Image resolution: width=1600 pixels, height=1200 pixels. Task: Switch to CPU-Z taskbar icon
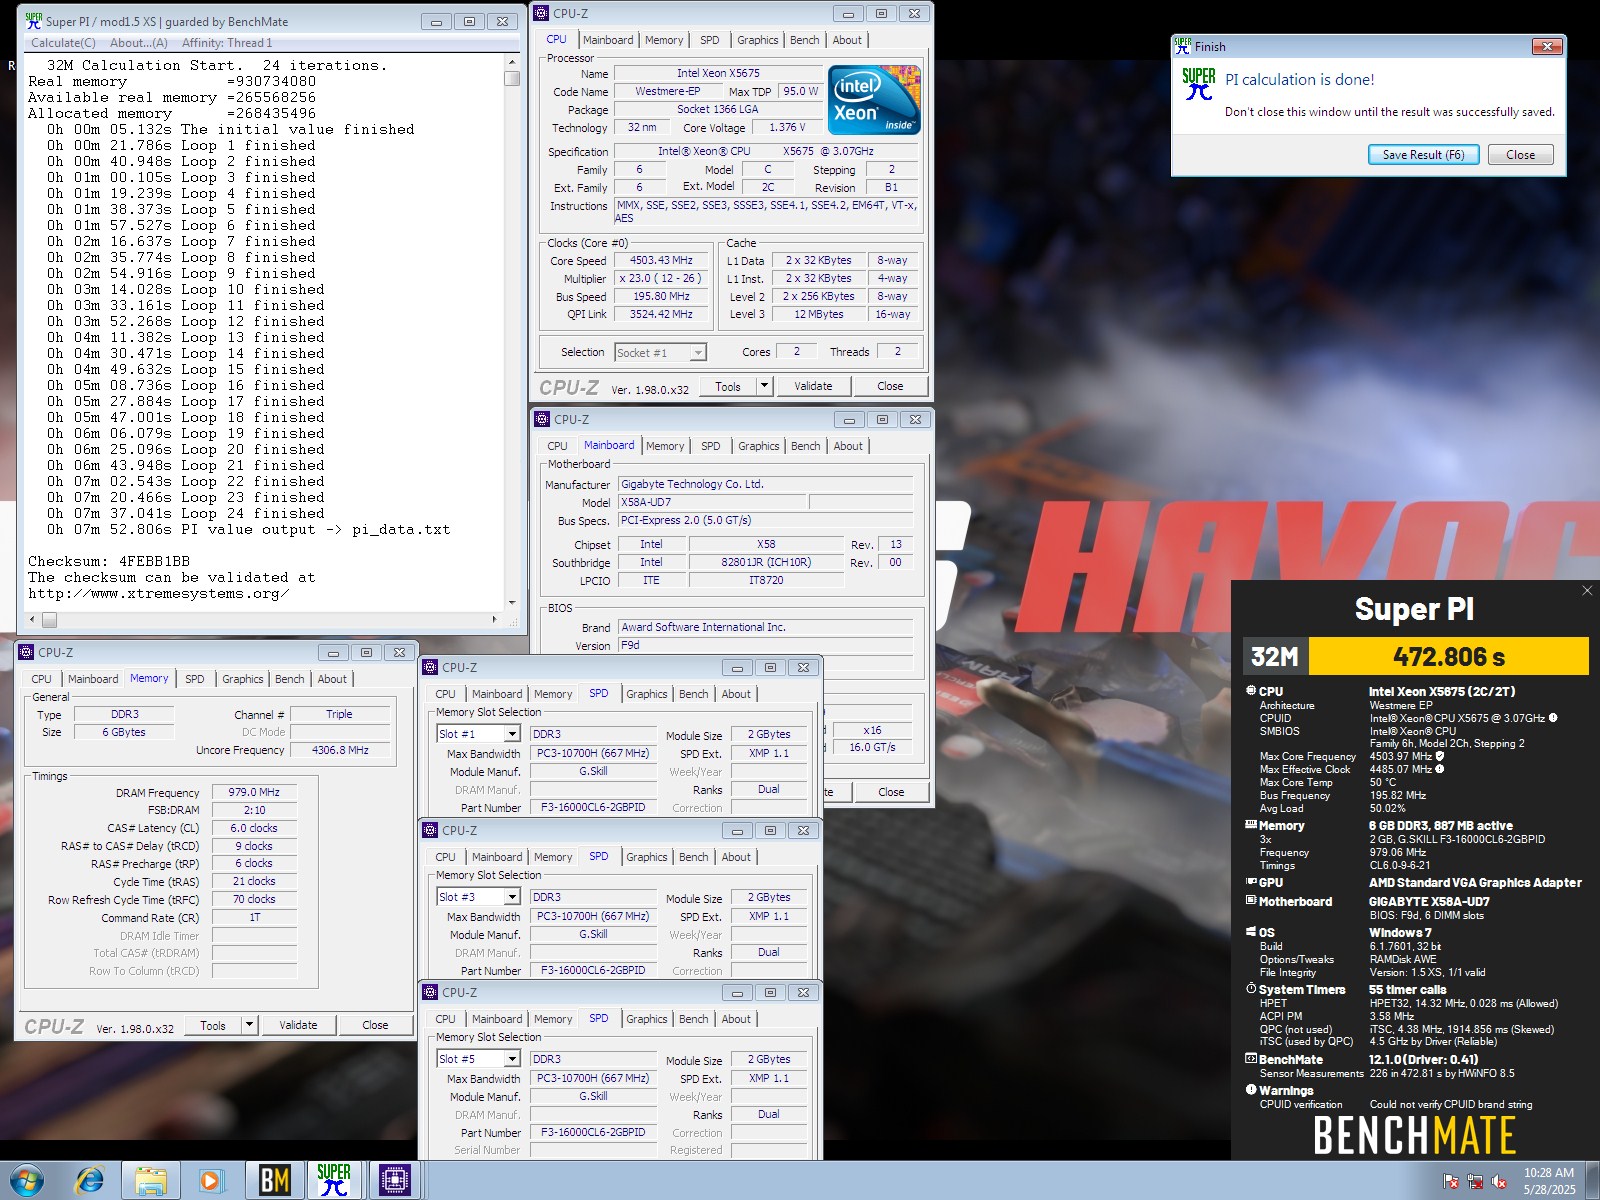tap(395, 1181)
